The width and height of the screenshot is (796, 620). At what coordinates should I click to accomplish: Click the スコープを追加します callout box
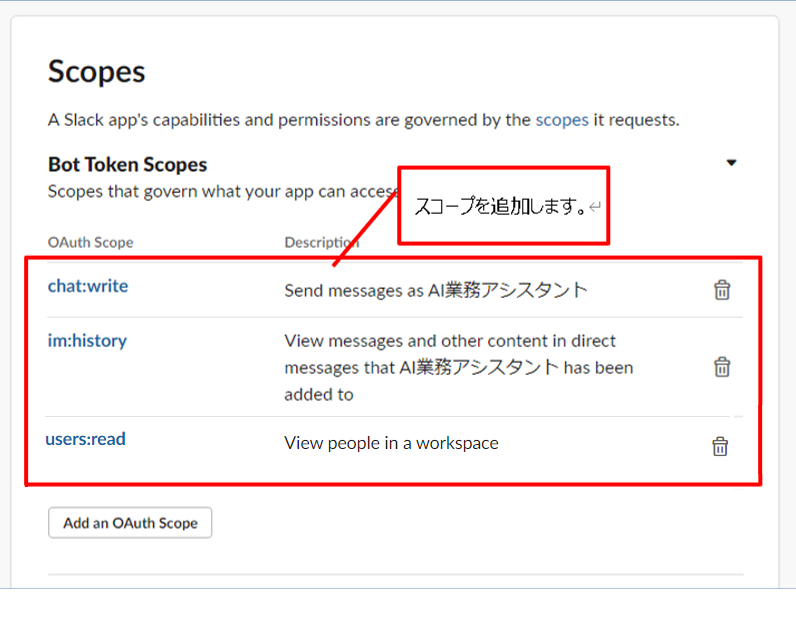503,206
